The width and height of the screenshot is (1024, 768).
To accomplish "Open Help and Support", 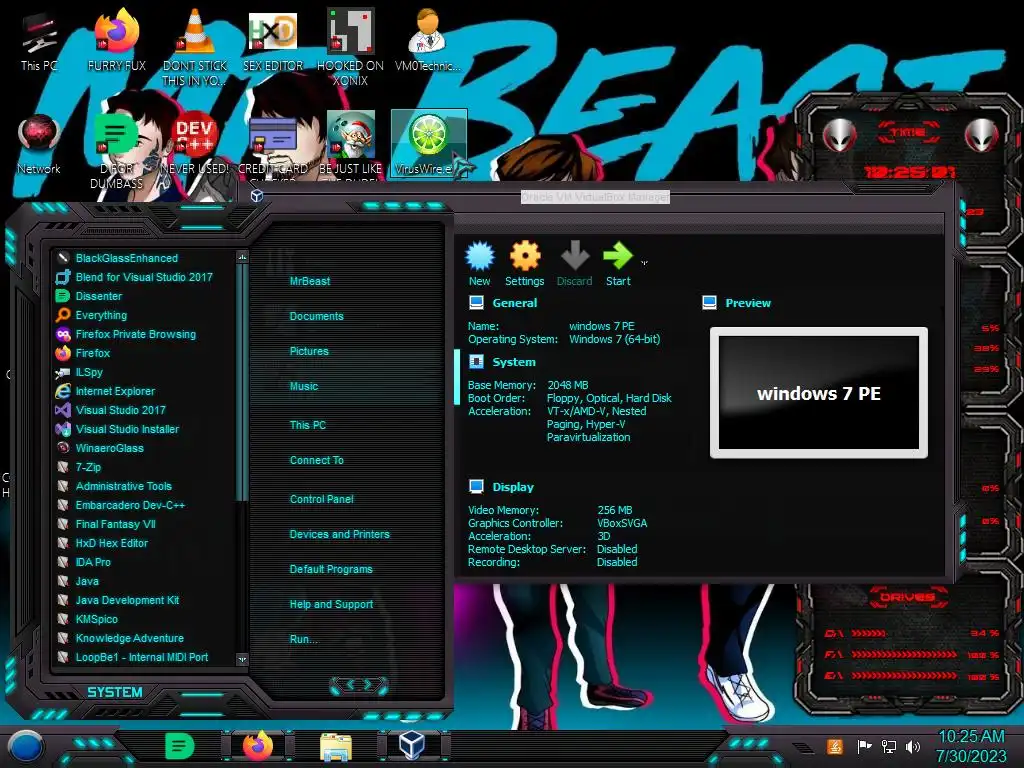I will [331, 604].
